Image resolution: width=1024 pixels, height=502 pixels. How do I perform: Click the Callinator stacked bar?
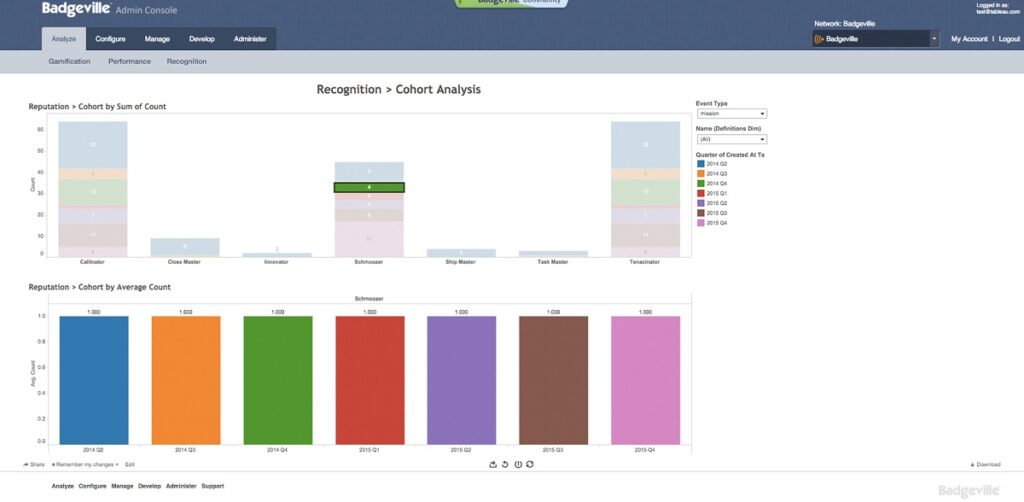tap(93, 189)
